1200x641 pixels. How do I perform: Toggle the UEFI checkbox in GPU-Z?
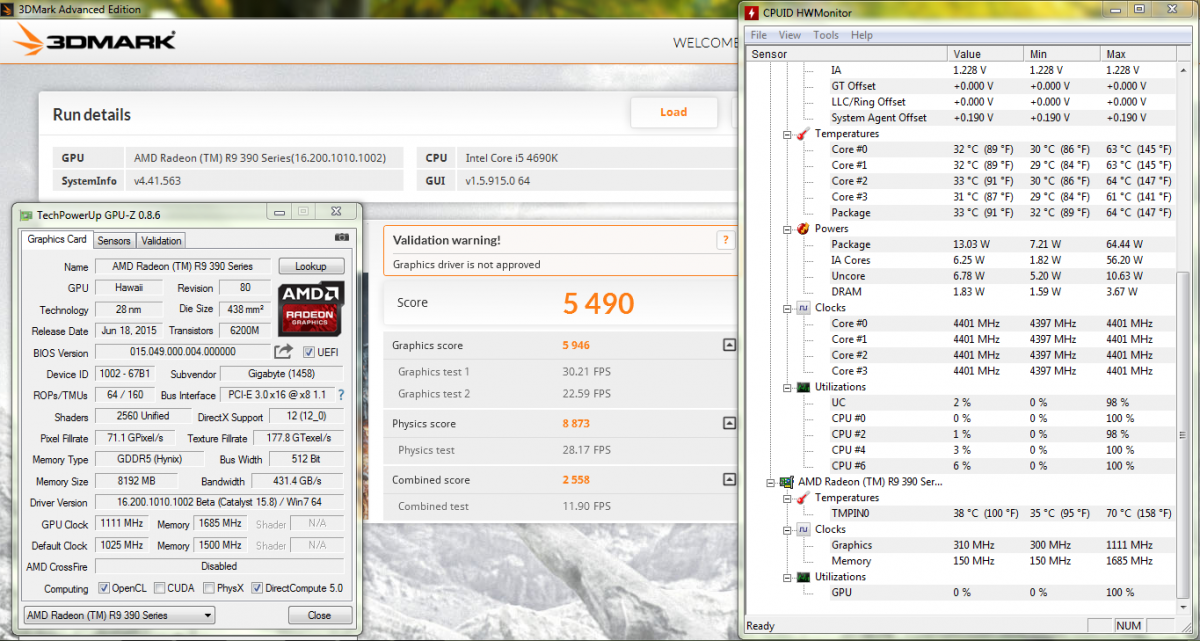(x=308, y=352)
